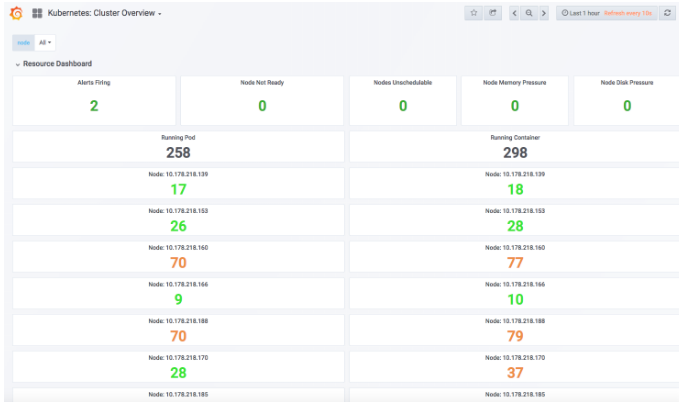Click pod count 70 for node 10.178.218.160
This screenshot has height=409, width=679.
178,263
